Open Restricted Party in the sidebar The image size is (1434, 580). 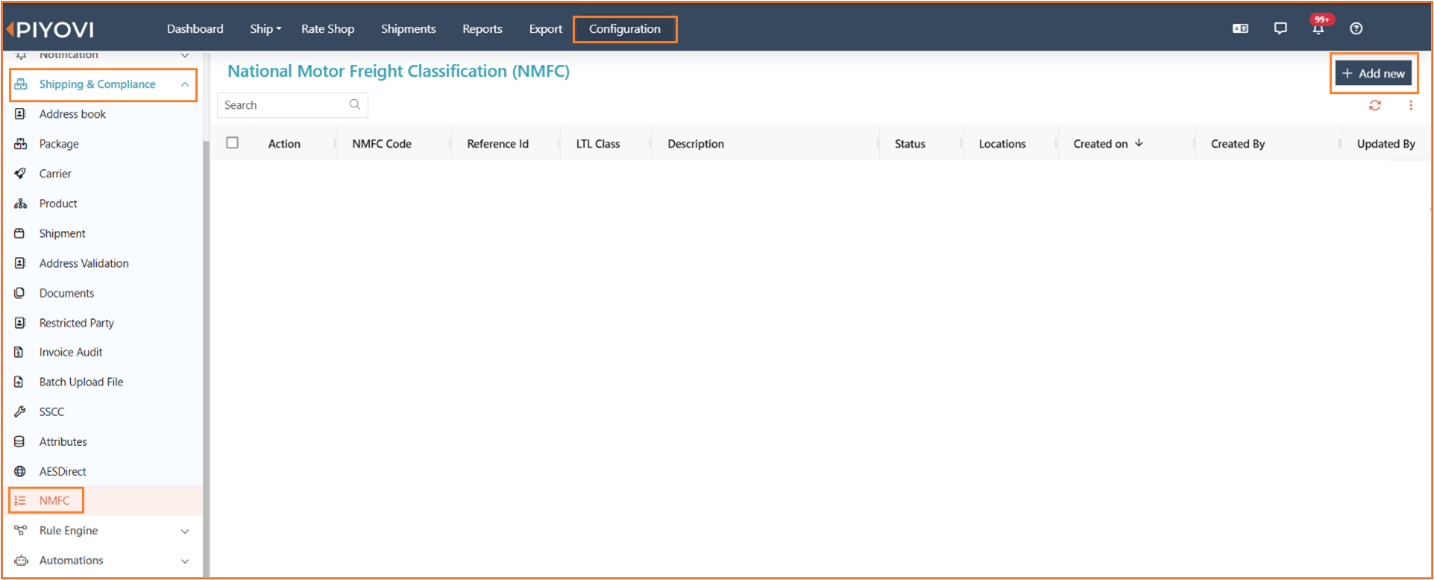(76, 323)
